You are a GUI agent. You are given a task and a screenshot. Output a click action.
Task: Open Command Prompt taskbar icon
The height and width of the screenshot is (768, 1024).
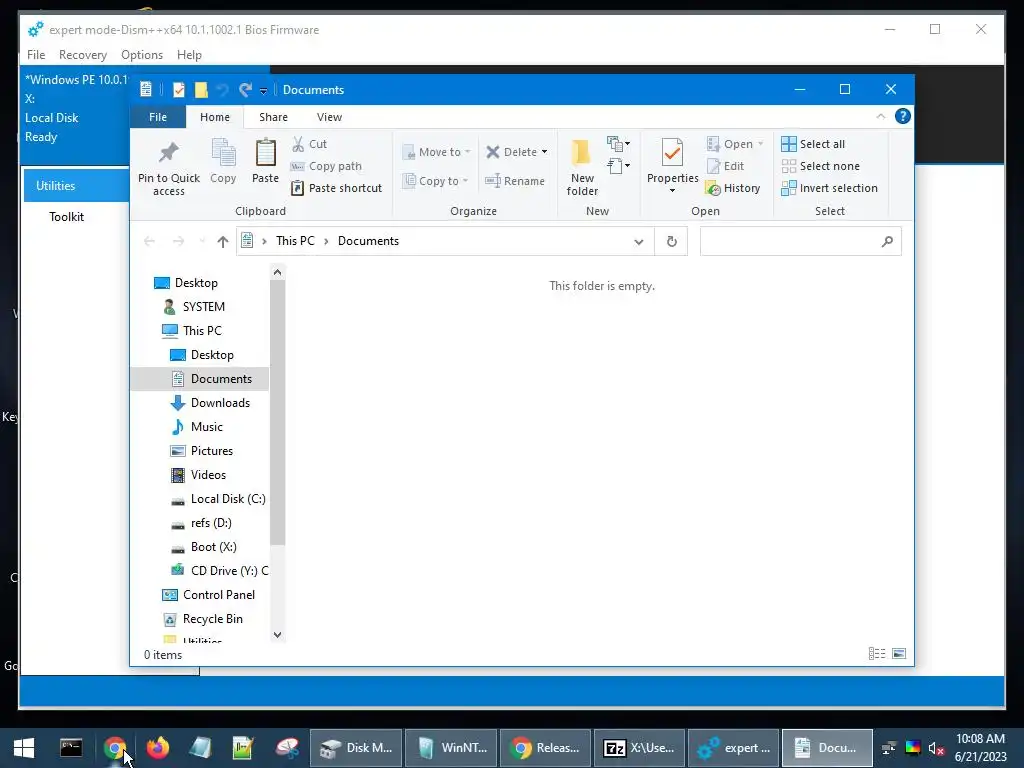(x=71, y=748)
